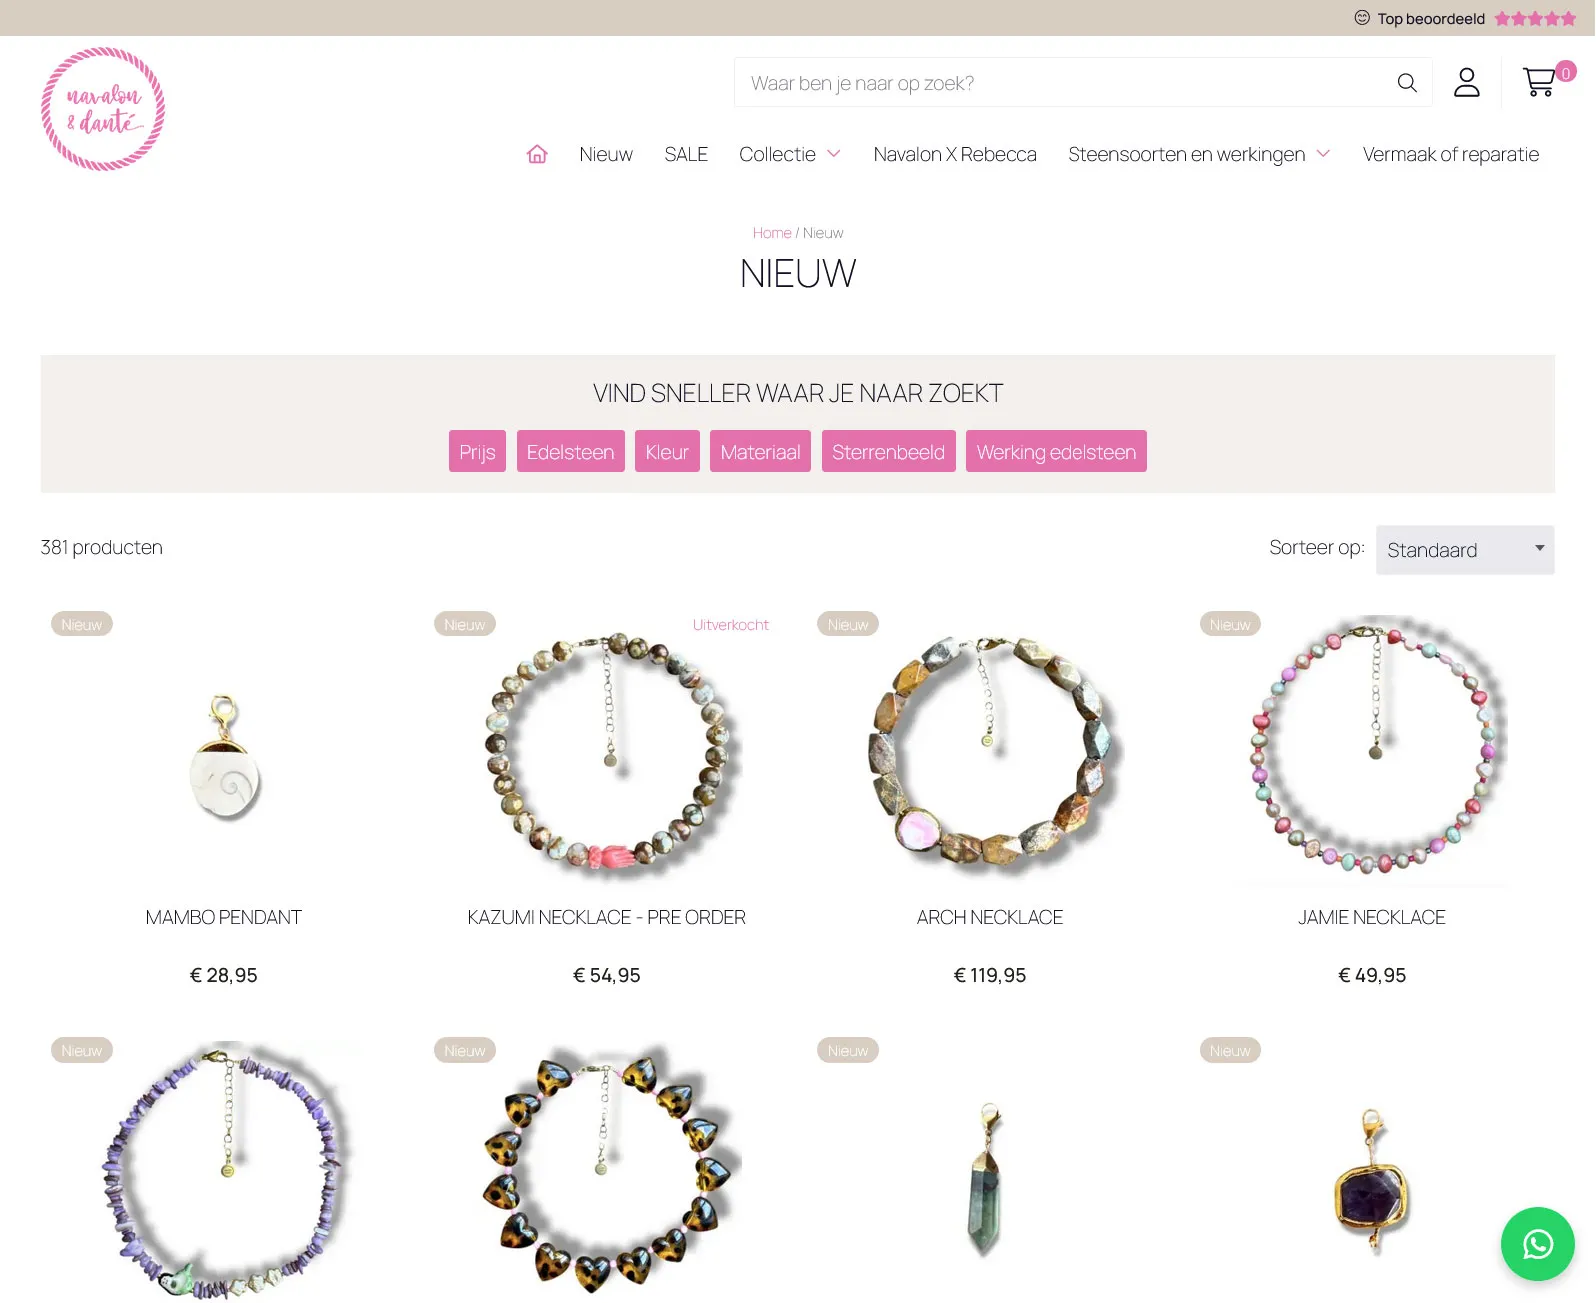Click the Home breadcrumb link

coord(772,233)
